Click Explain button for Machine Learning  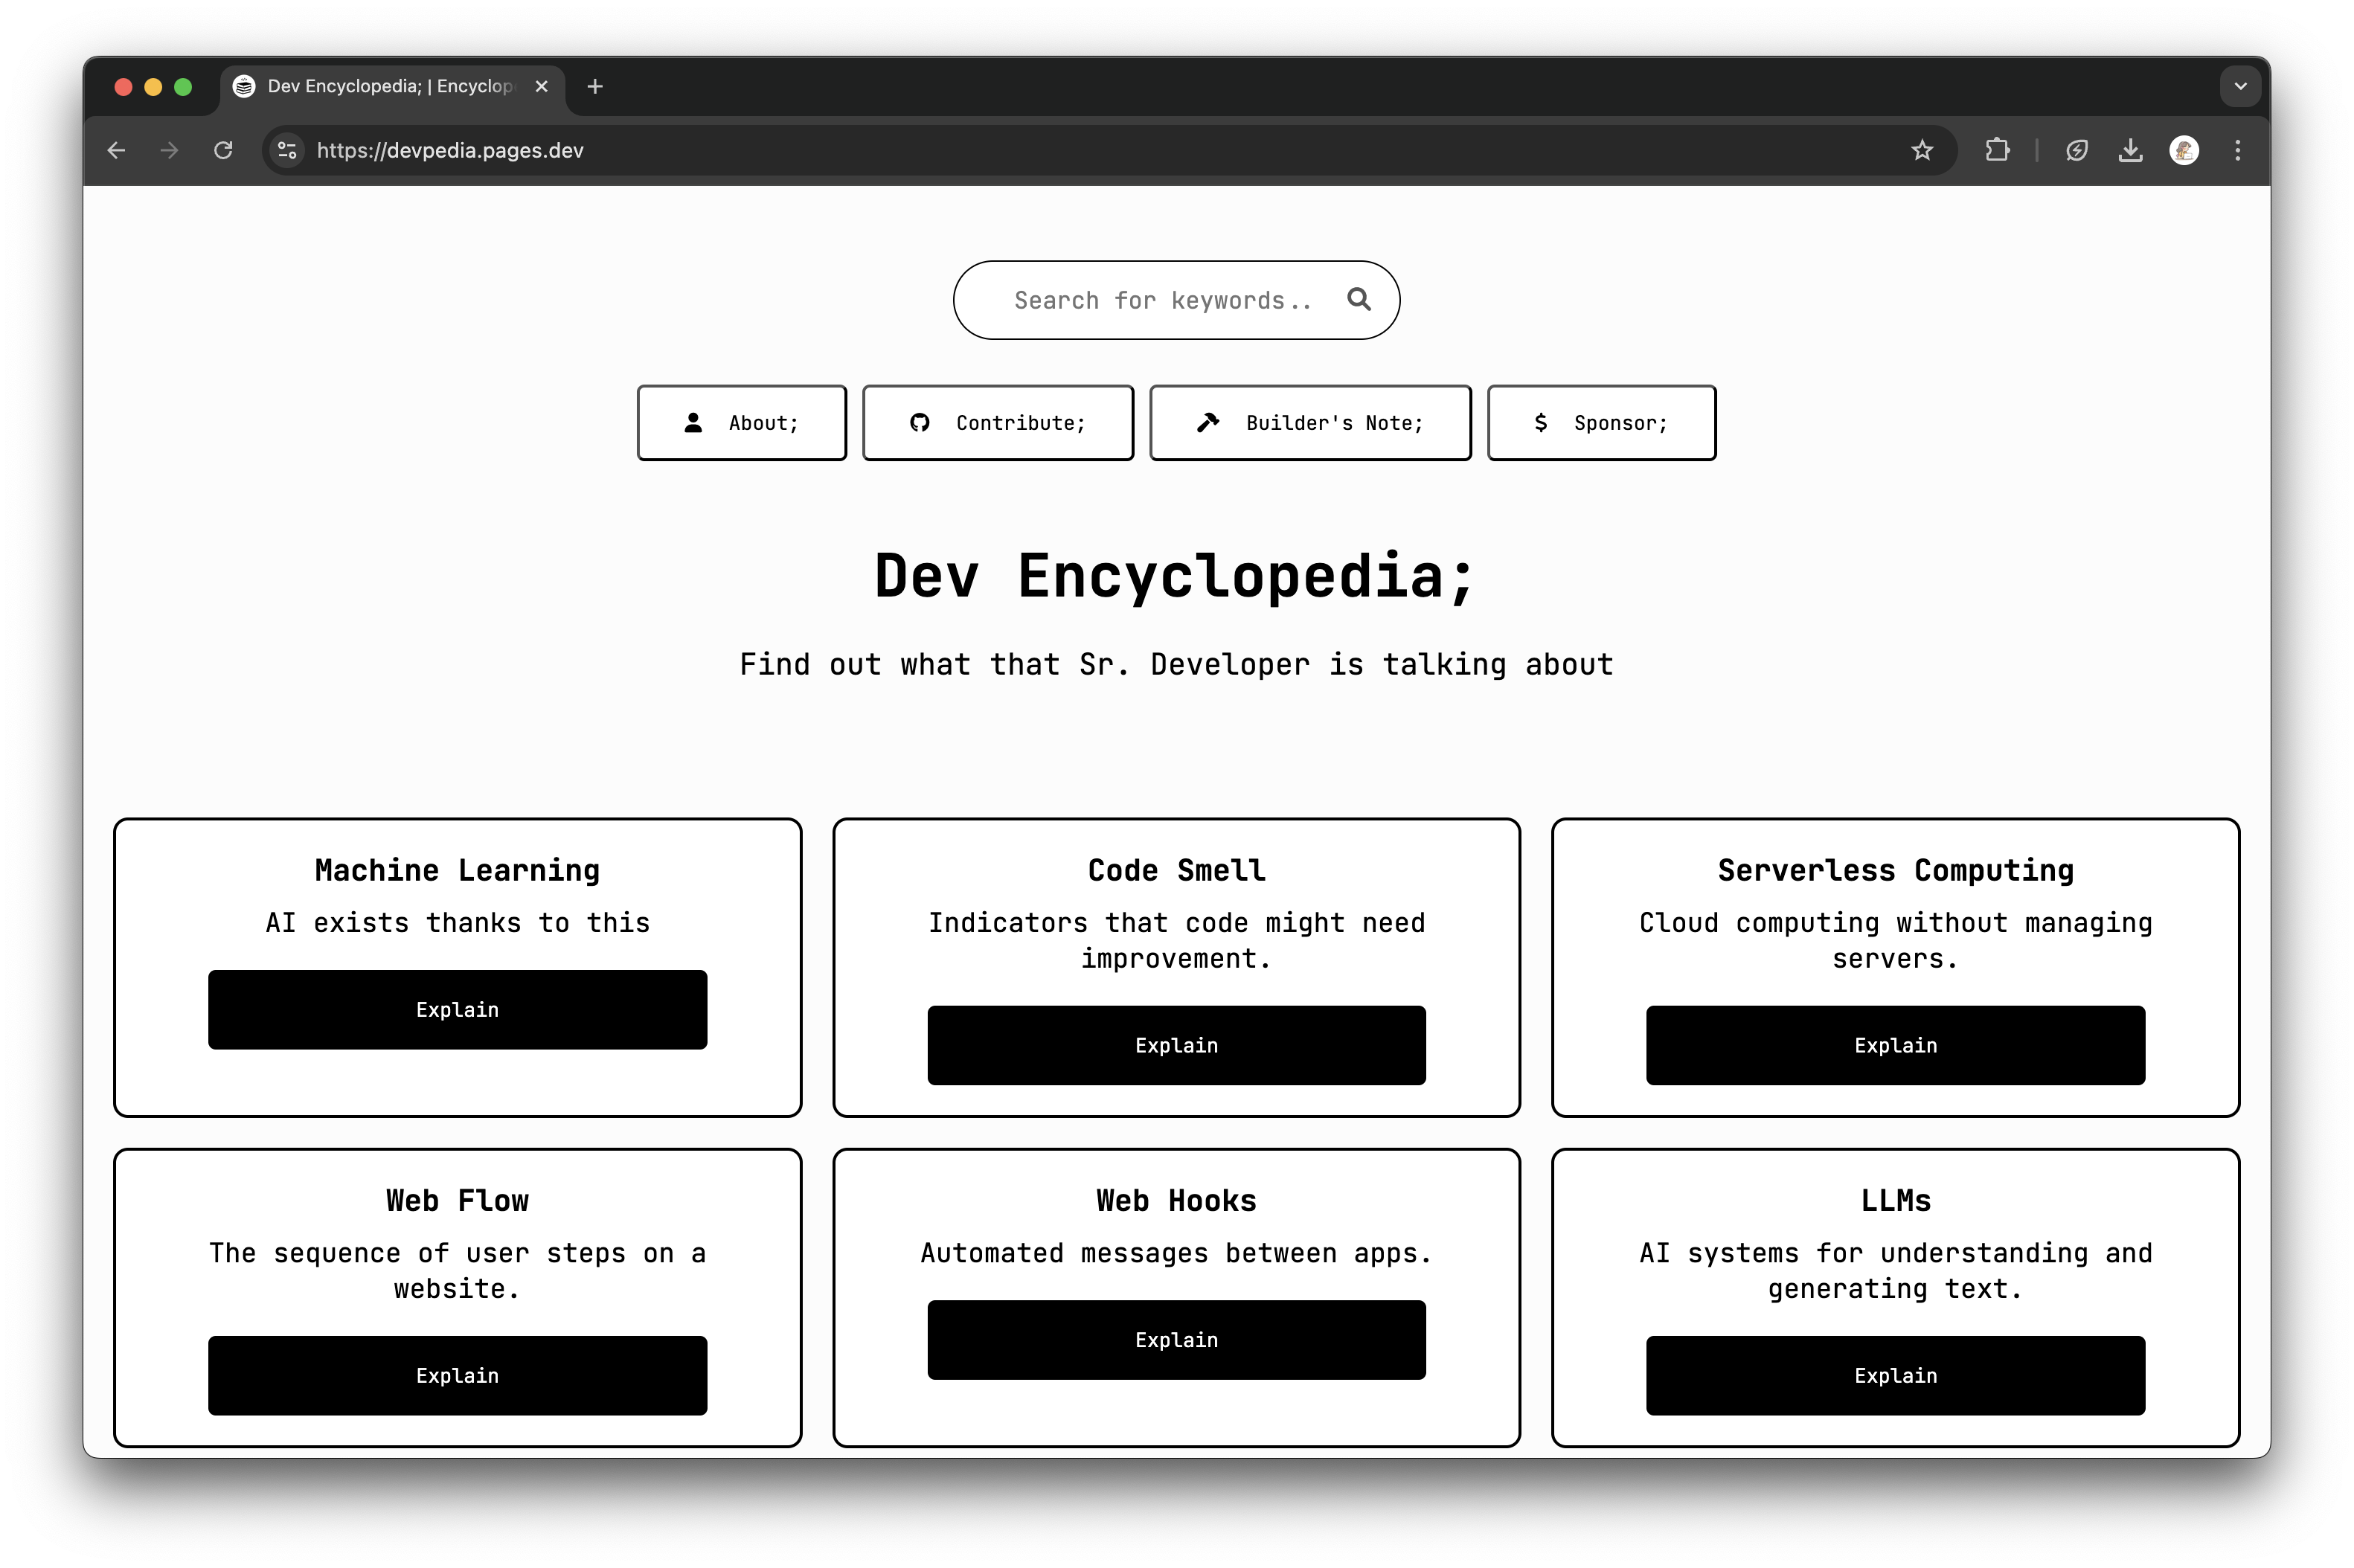click(457, 1008)
